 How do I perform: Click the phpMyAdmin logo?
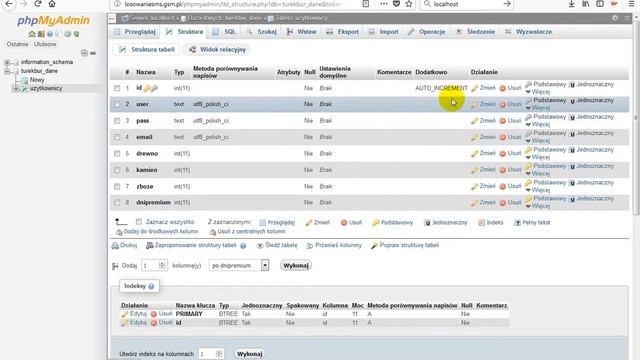click(53, 20)
